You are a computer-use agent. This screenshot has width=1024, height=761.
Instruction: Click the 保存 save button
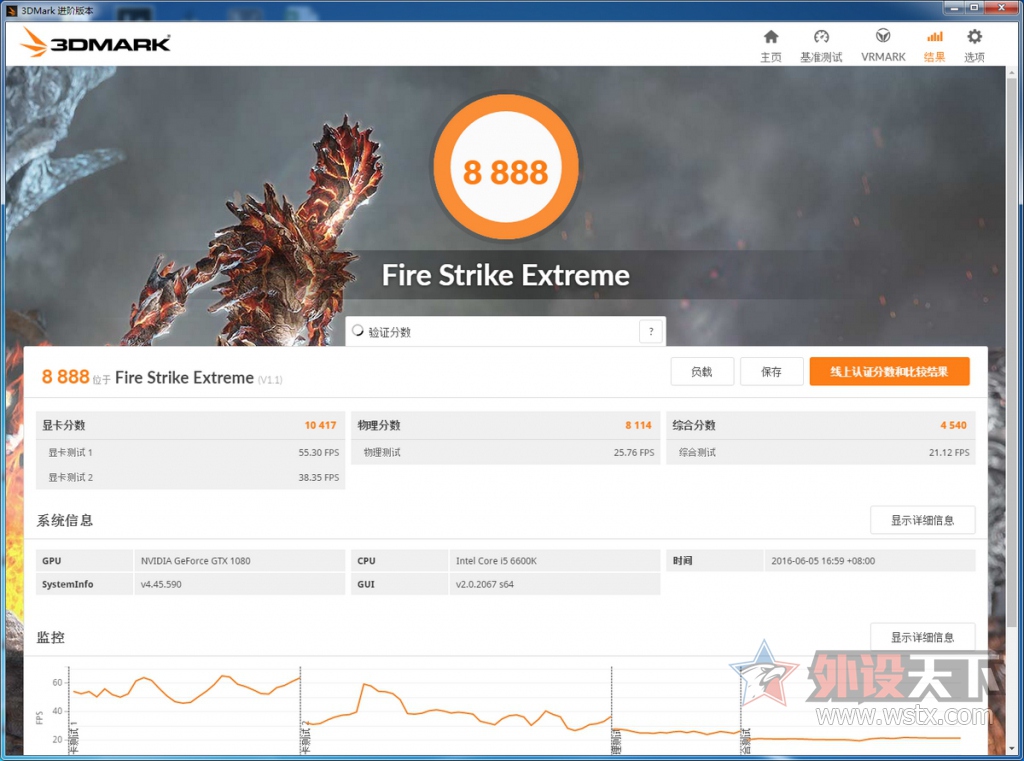tap(771, 372)
